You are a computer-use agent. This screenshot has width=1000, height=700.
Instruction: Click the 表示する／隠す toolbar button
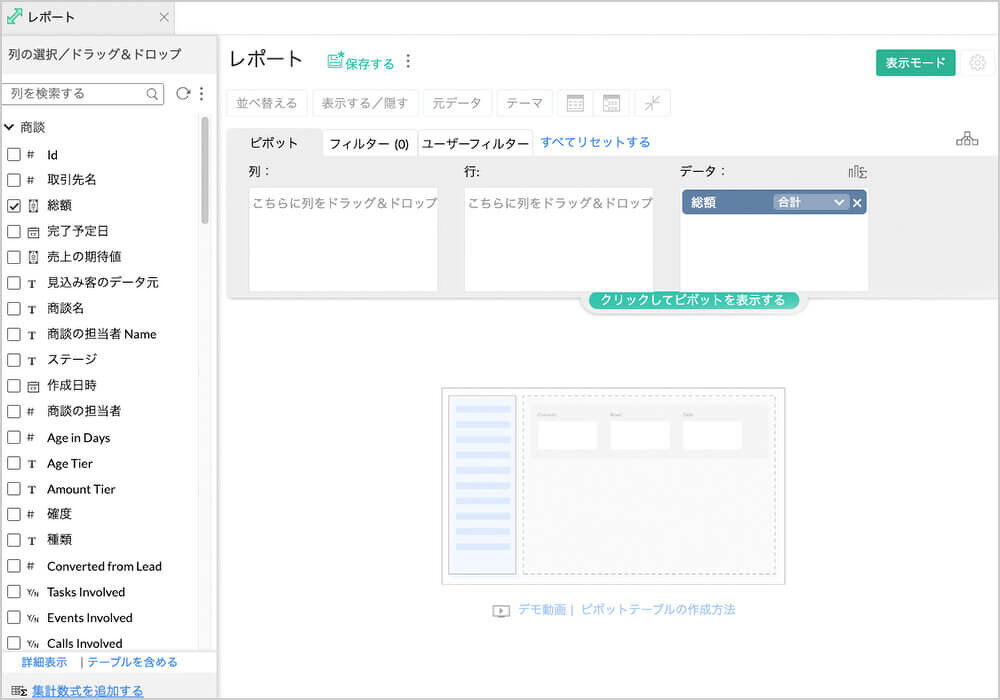pos(365,103)
